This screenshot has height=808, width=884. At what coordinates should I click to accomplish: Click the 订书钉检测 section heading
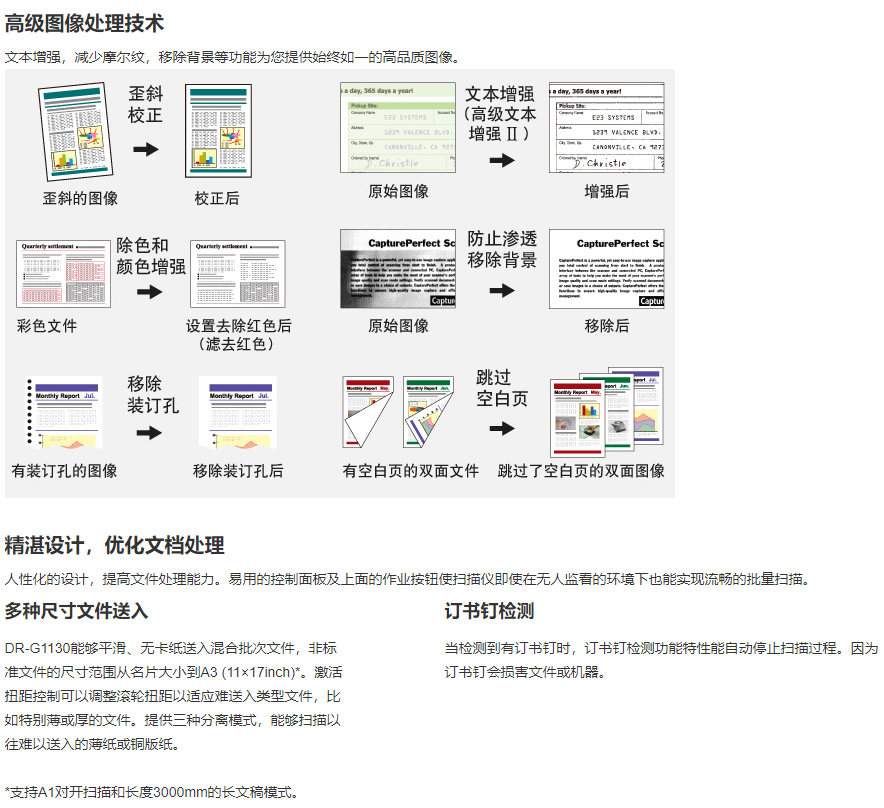tap(489, 610)
